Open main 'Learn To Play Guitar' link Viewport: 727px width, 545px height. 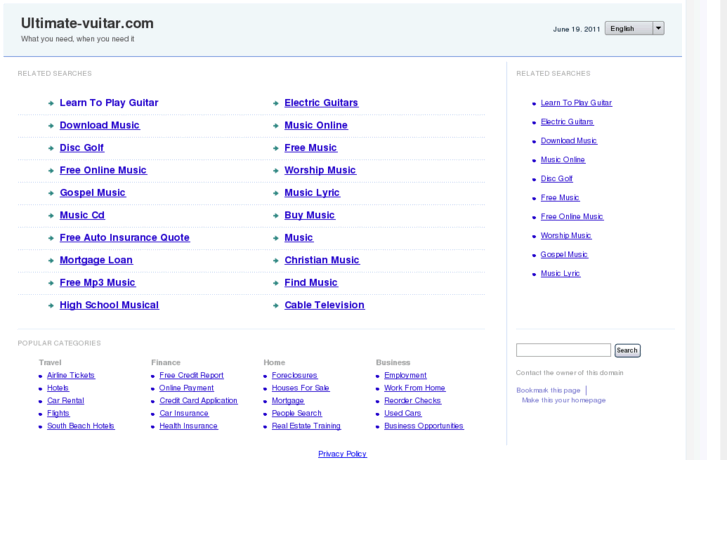[109, 103]
